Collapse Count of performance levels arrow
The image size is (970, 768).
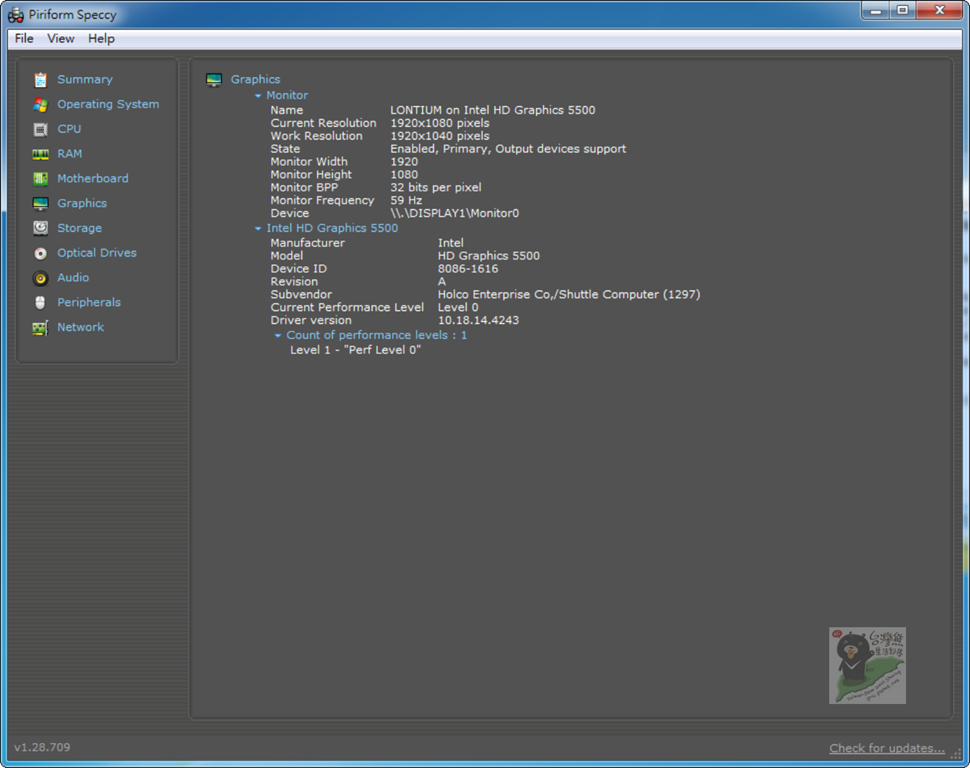[278, 335]
